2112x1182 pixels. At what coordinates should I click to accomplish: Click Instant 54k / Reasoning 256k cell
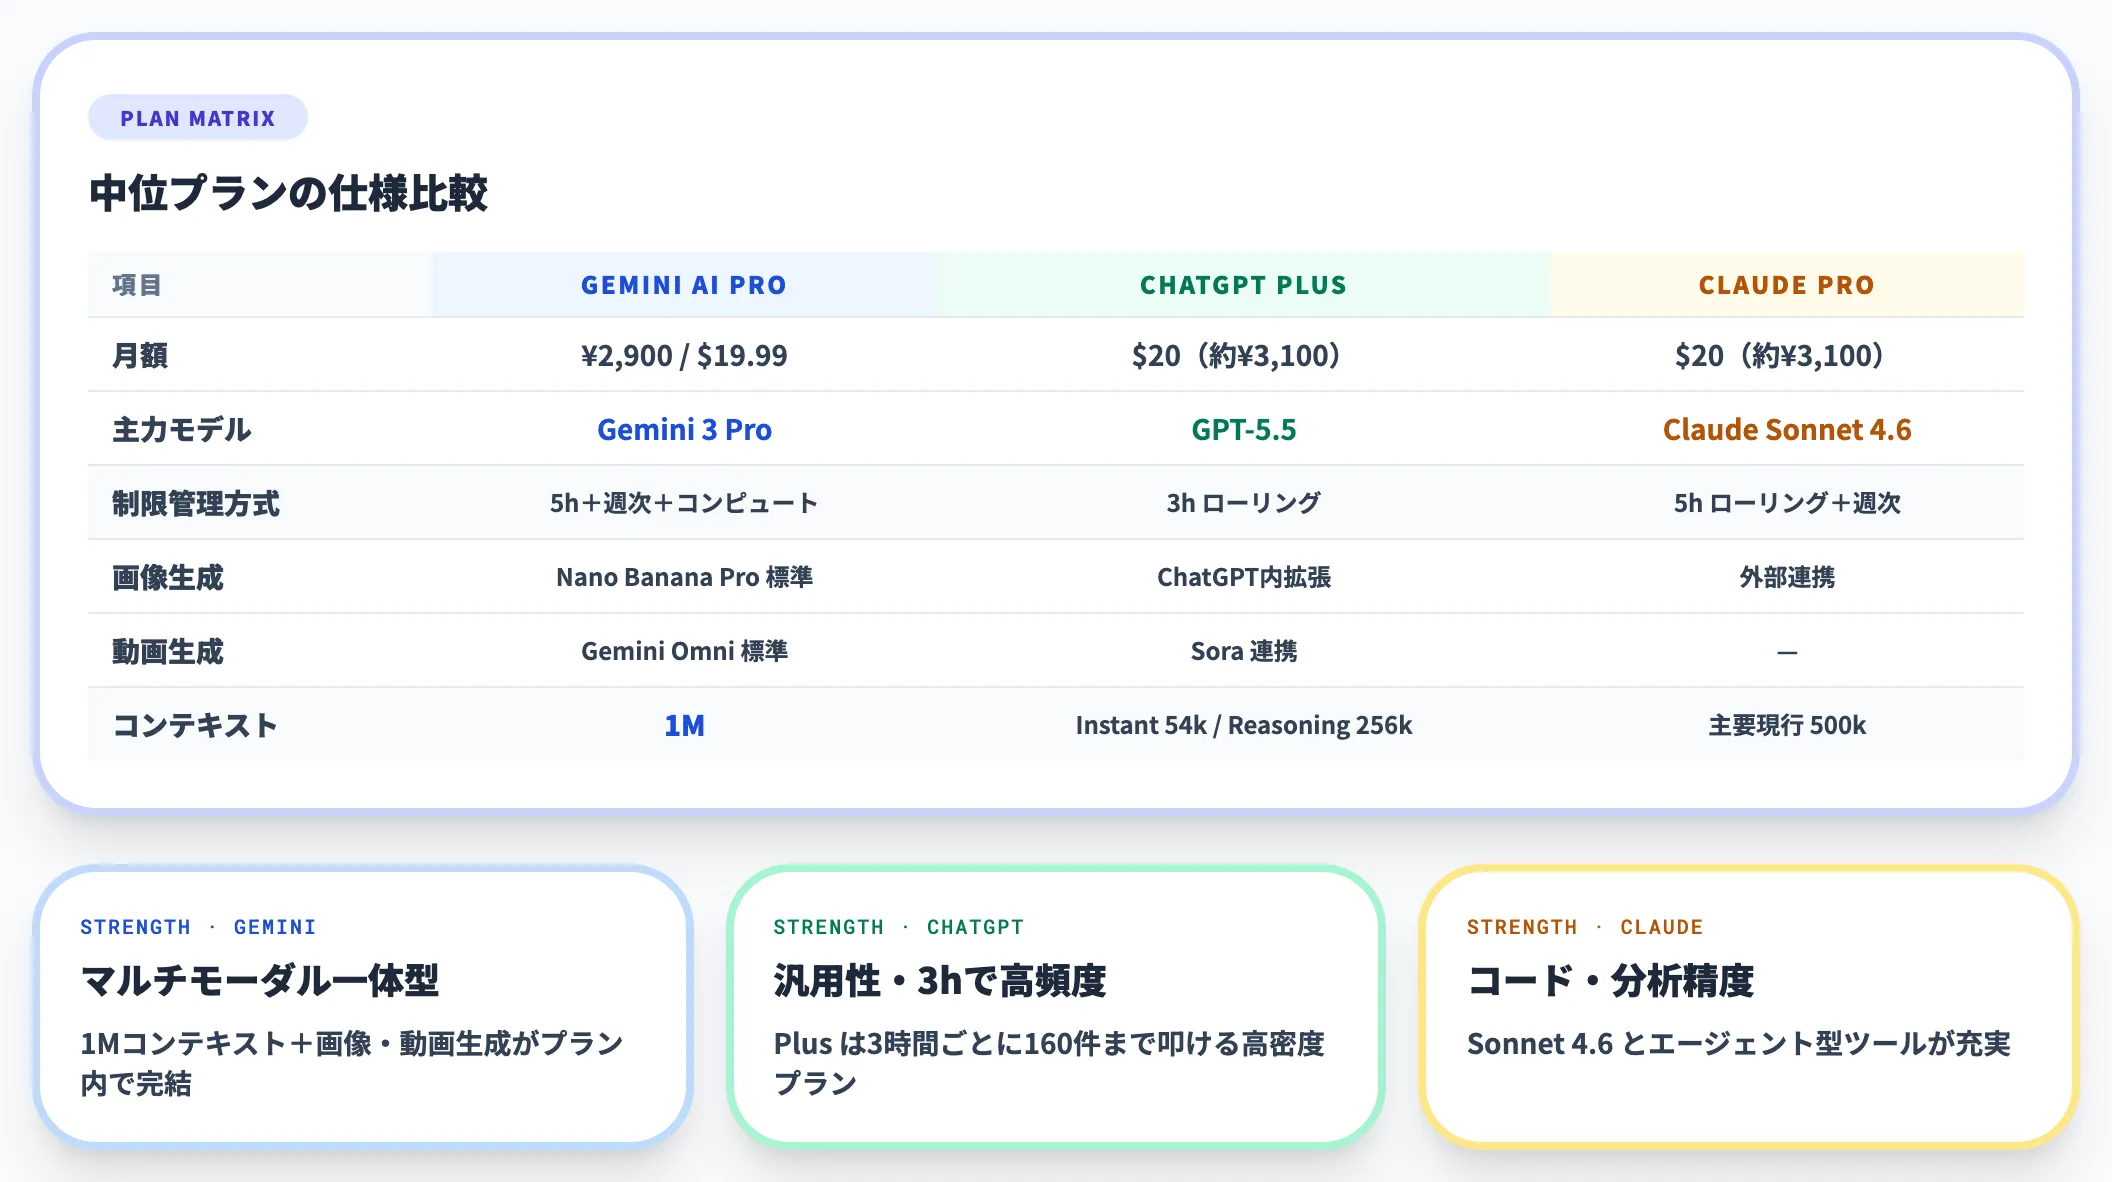pos(1243,725)
